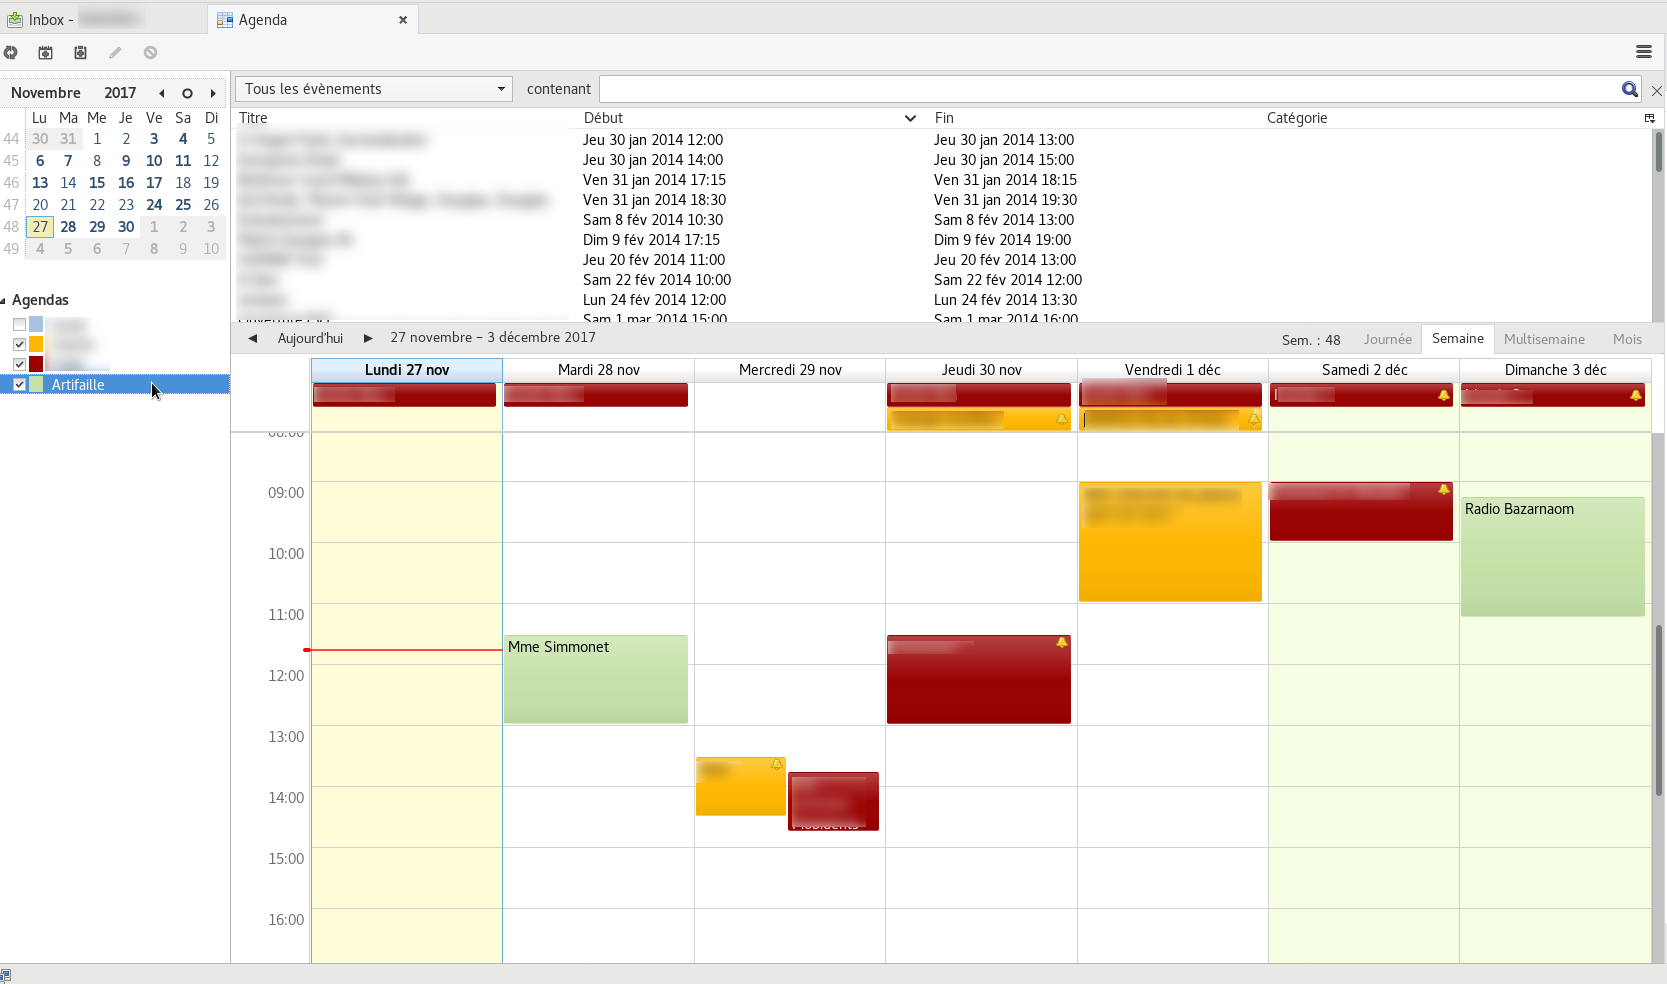Image resolution: width=1667 pixels, height=984 pixels.
Task: Select event row starting Dim 9 fév 2014 17:15
Action: tap(943, 240)
